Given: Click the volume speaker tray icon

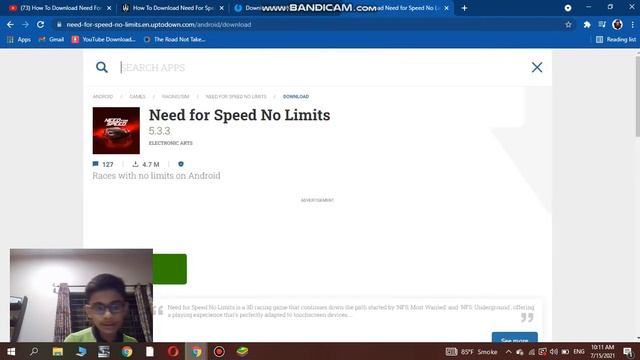Looking at the screenshot, I should point(553,351).
